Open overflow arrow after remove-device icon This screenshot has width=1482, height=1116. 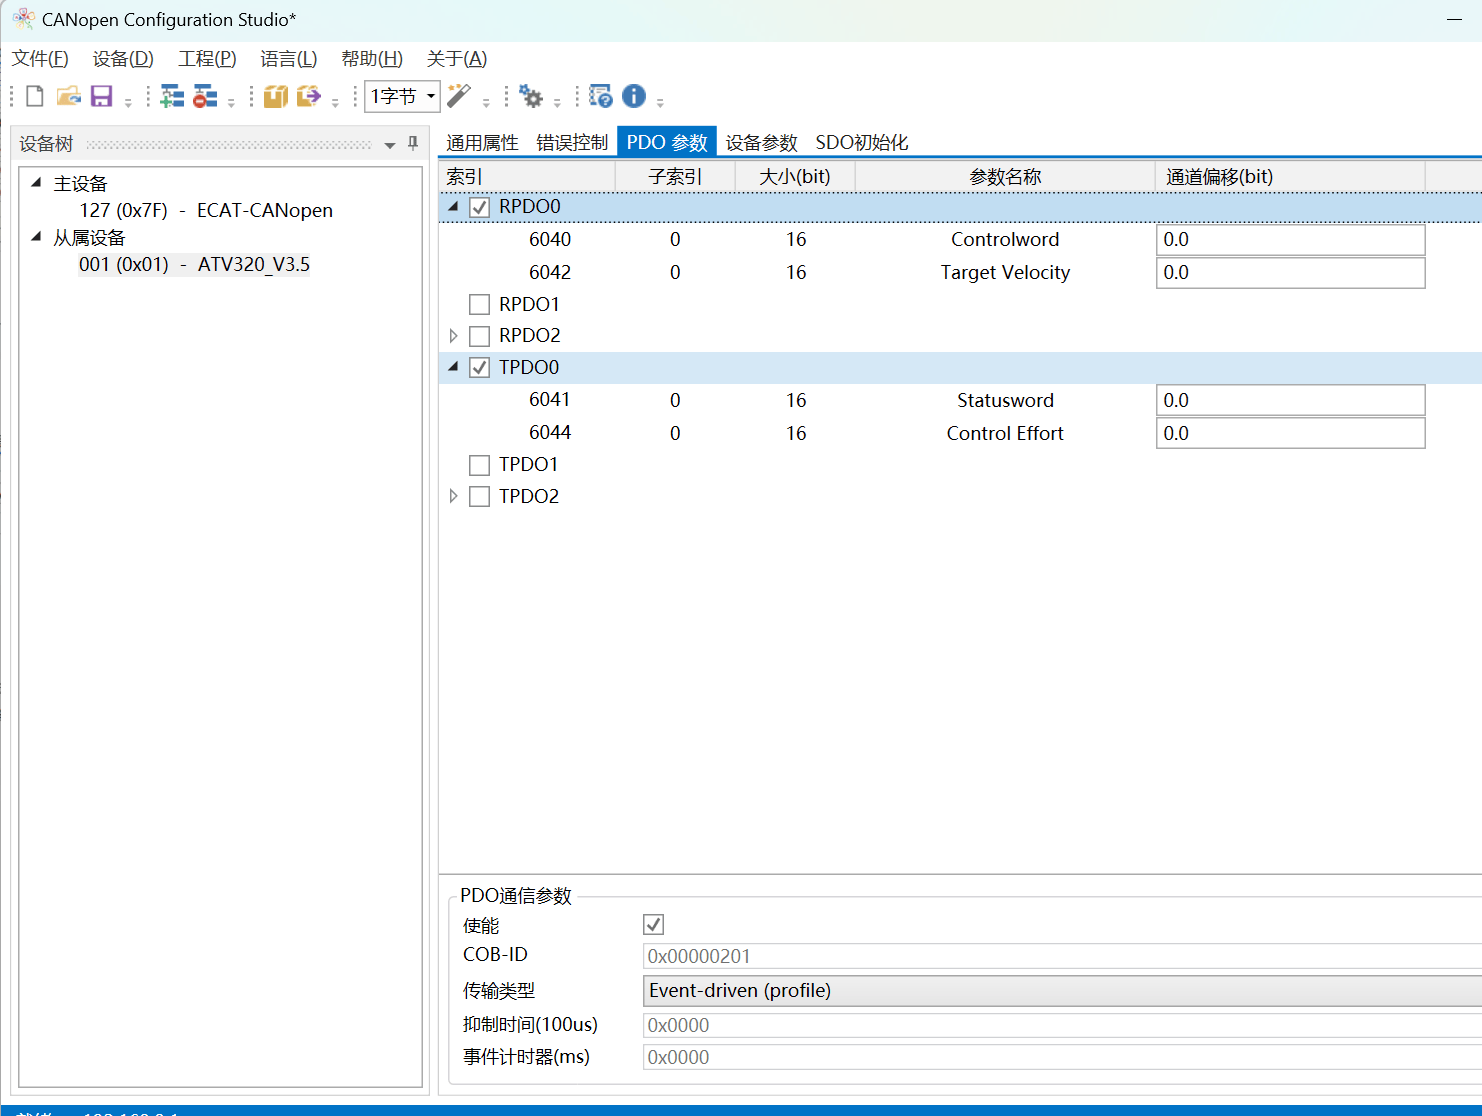231,102
